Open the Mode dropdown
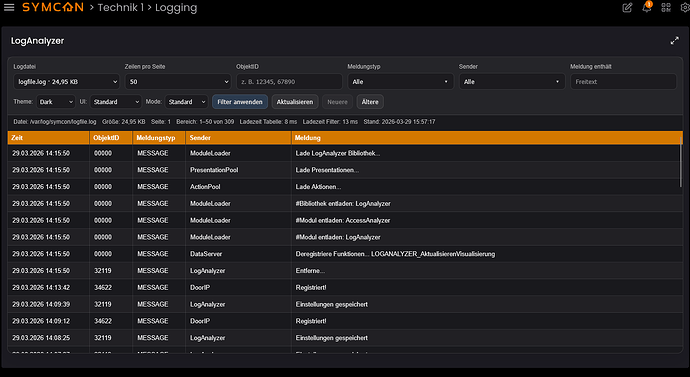The height and width of the screenshot is (377, 690). (x=187, y=102)
